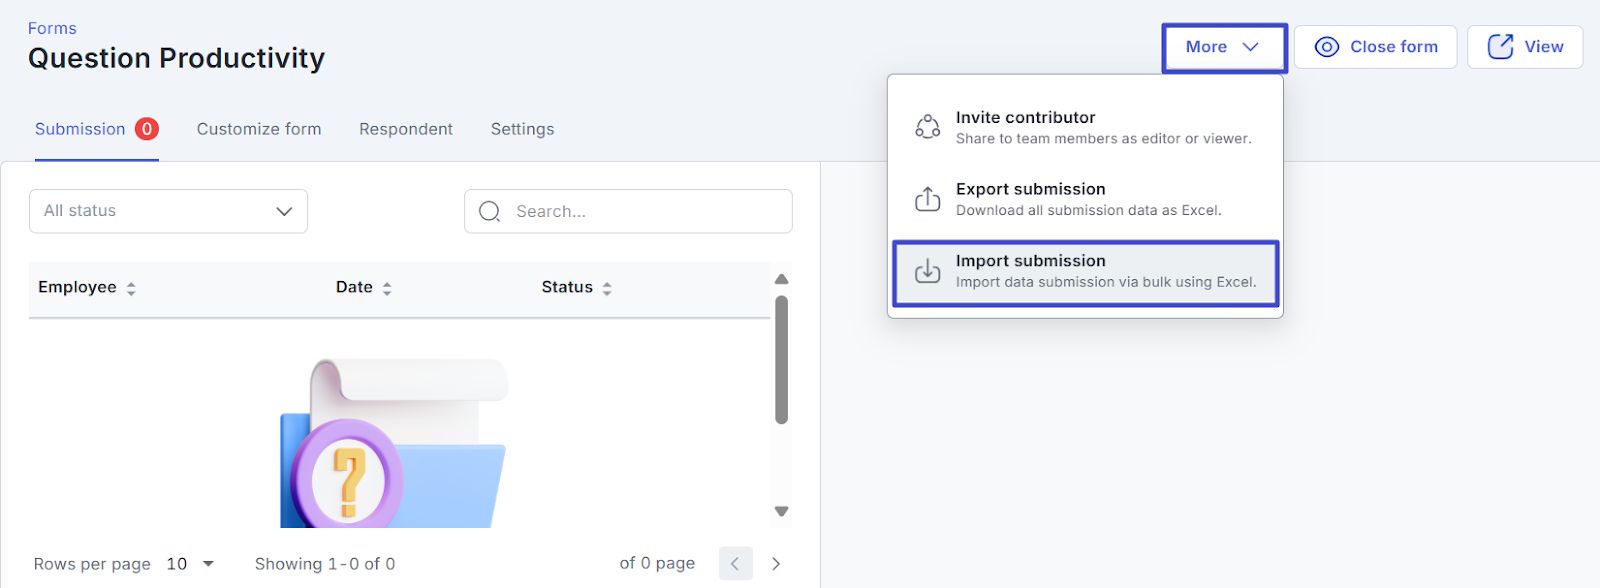Expand the More actions dropdown
This screenshot has width=1600, height=588.
click(x=1223, y=47)
